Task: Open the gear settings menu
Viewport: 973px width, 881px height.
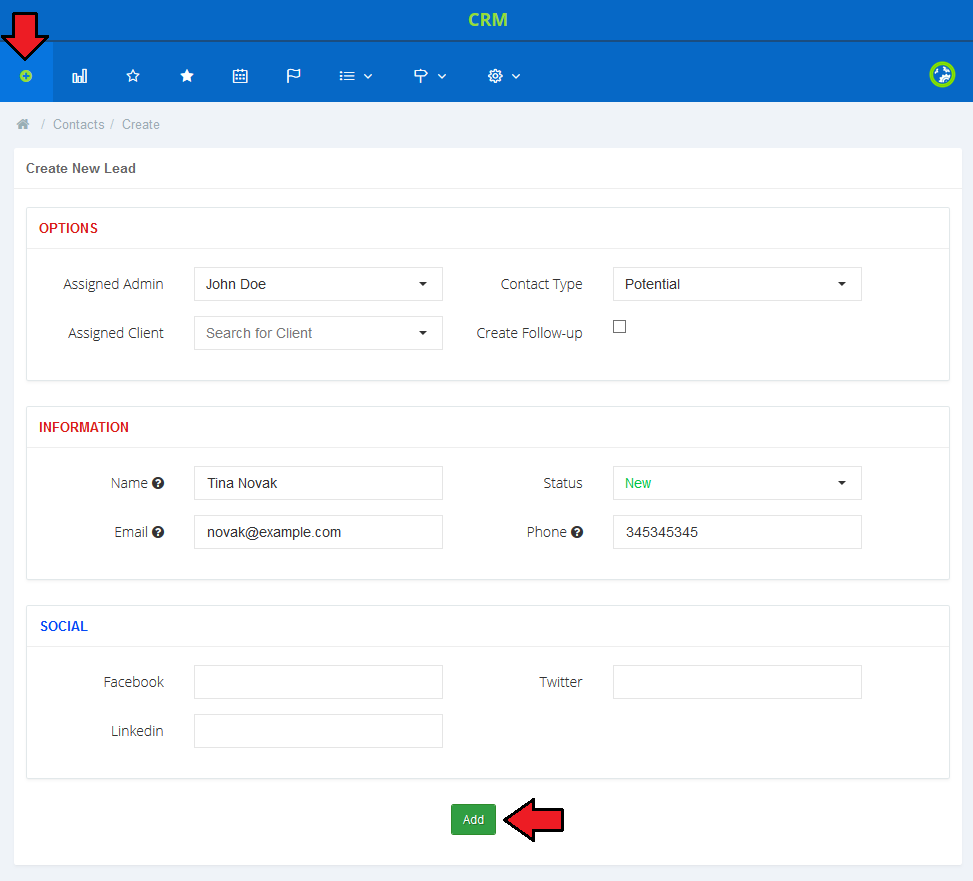Action: pos(495,76)
